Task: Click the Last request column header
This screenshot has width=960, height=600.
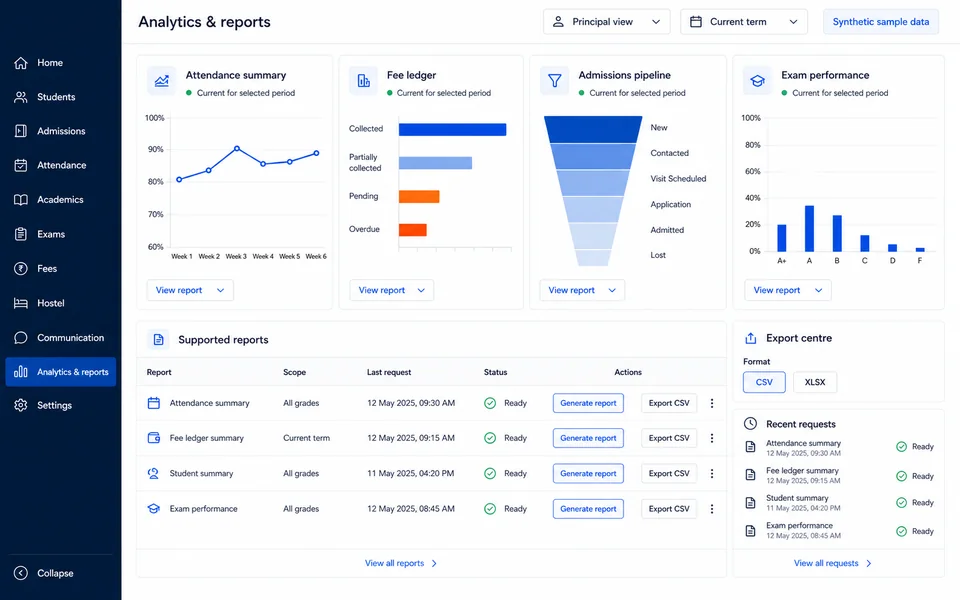Action: tap(389, 372)
